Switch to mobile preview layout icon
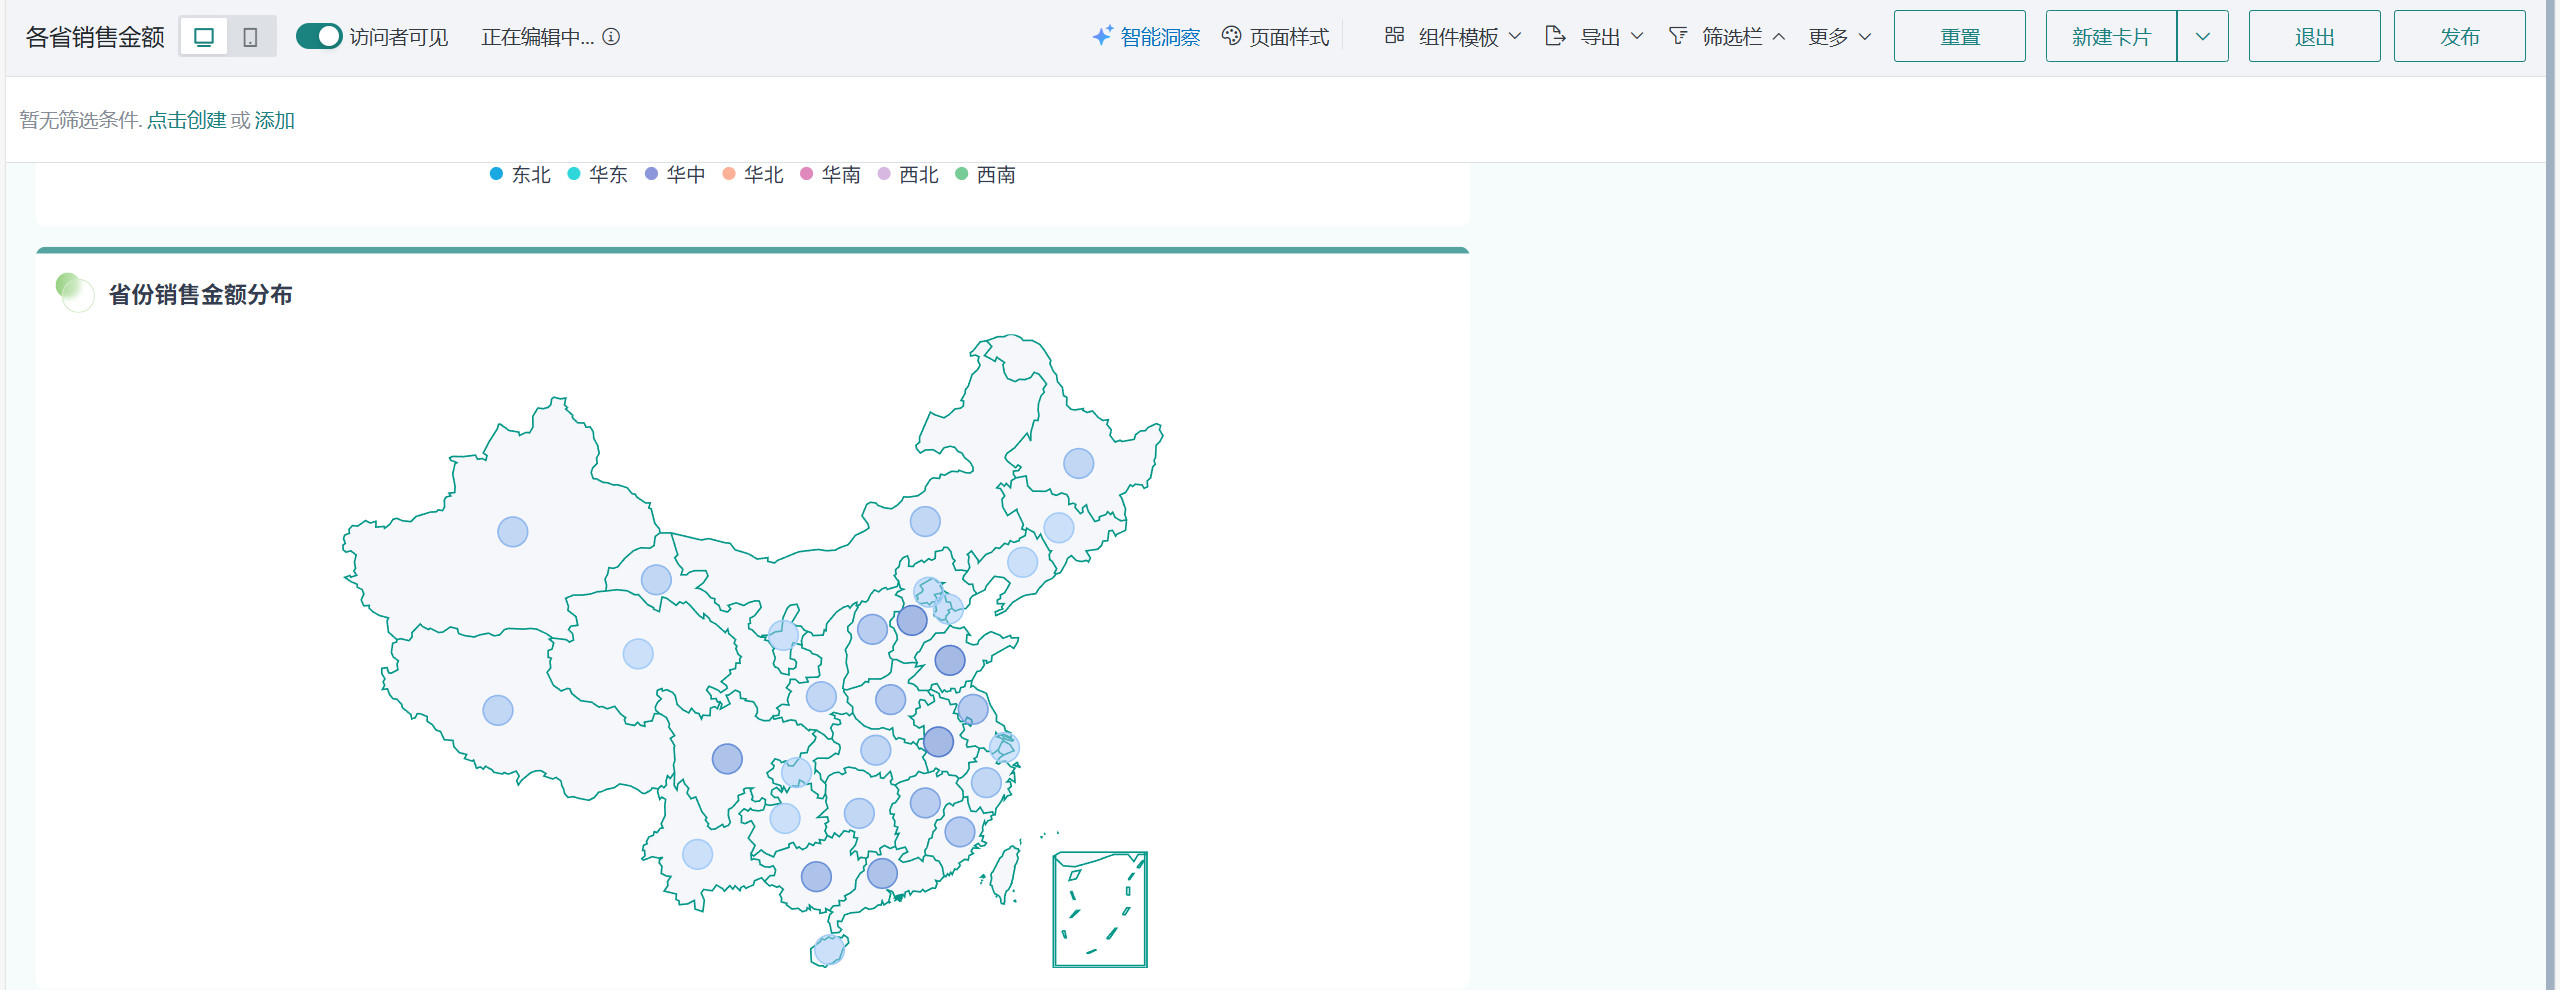The image size is (2560, 990). pyautogui.click(x=251, y=37)
